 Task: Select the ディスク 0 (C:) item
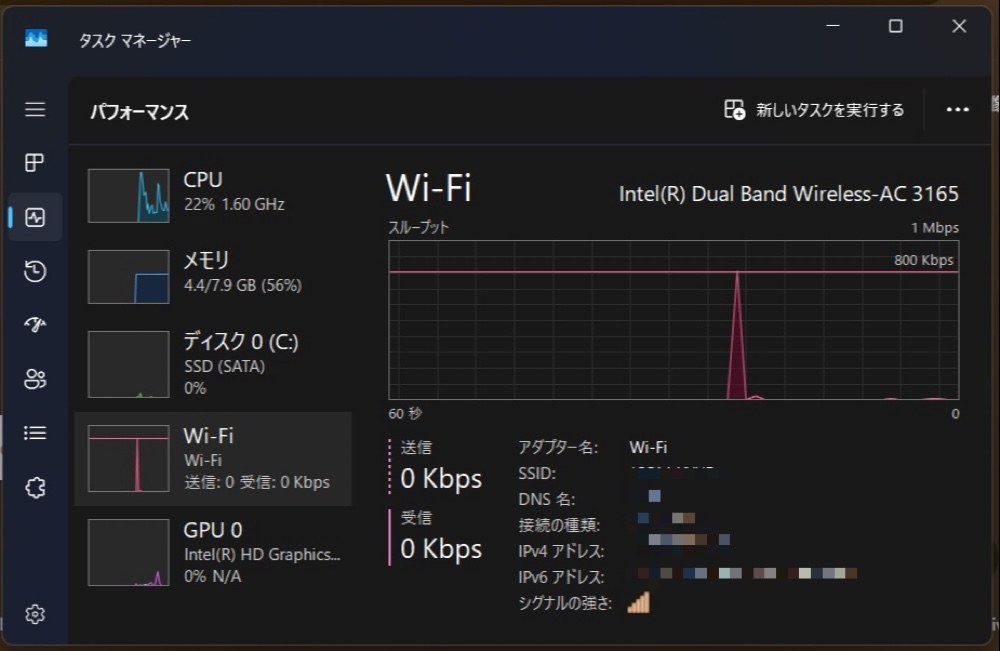pos(213,363)
